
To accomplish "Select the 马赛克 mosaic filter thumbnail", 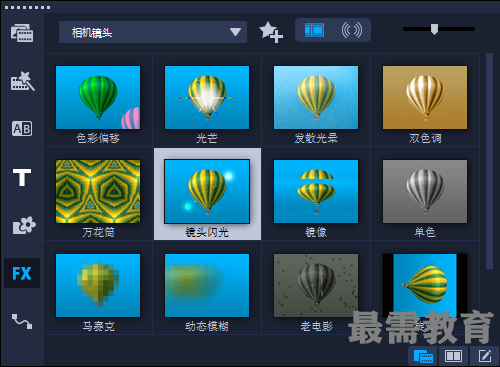I will point(98,285).
